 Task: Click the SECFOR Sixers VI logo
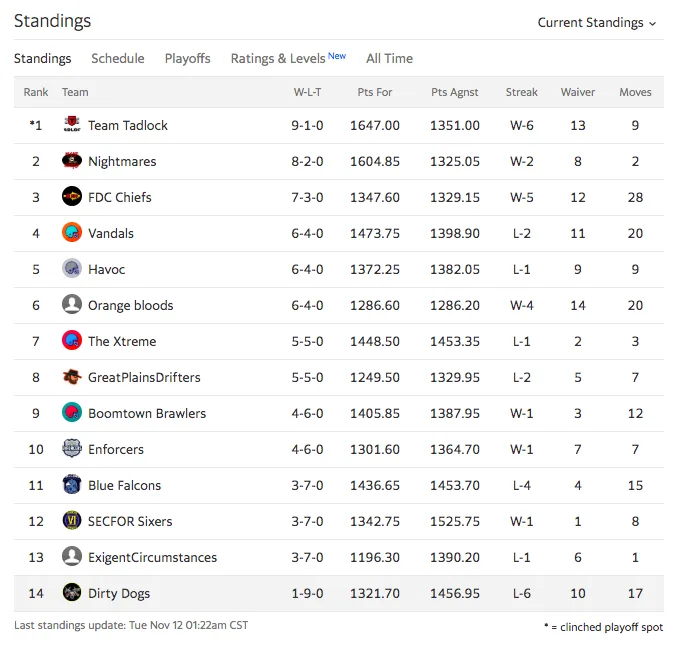tap(72, 520)
